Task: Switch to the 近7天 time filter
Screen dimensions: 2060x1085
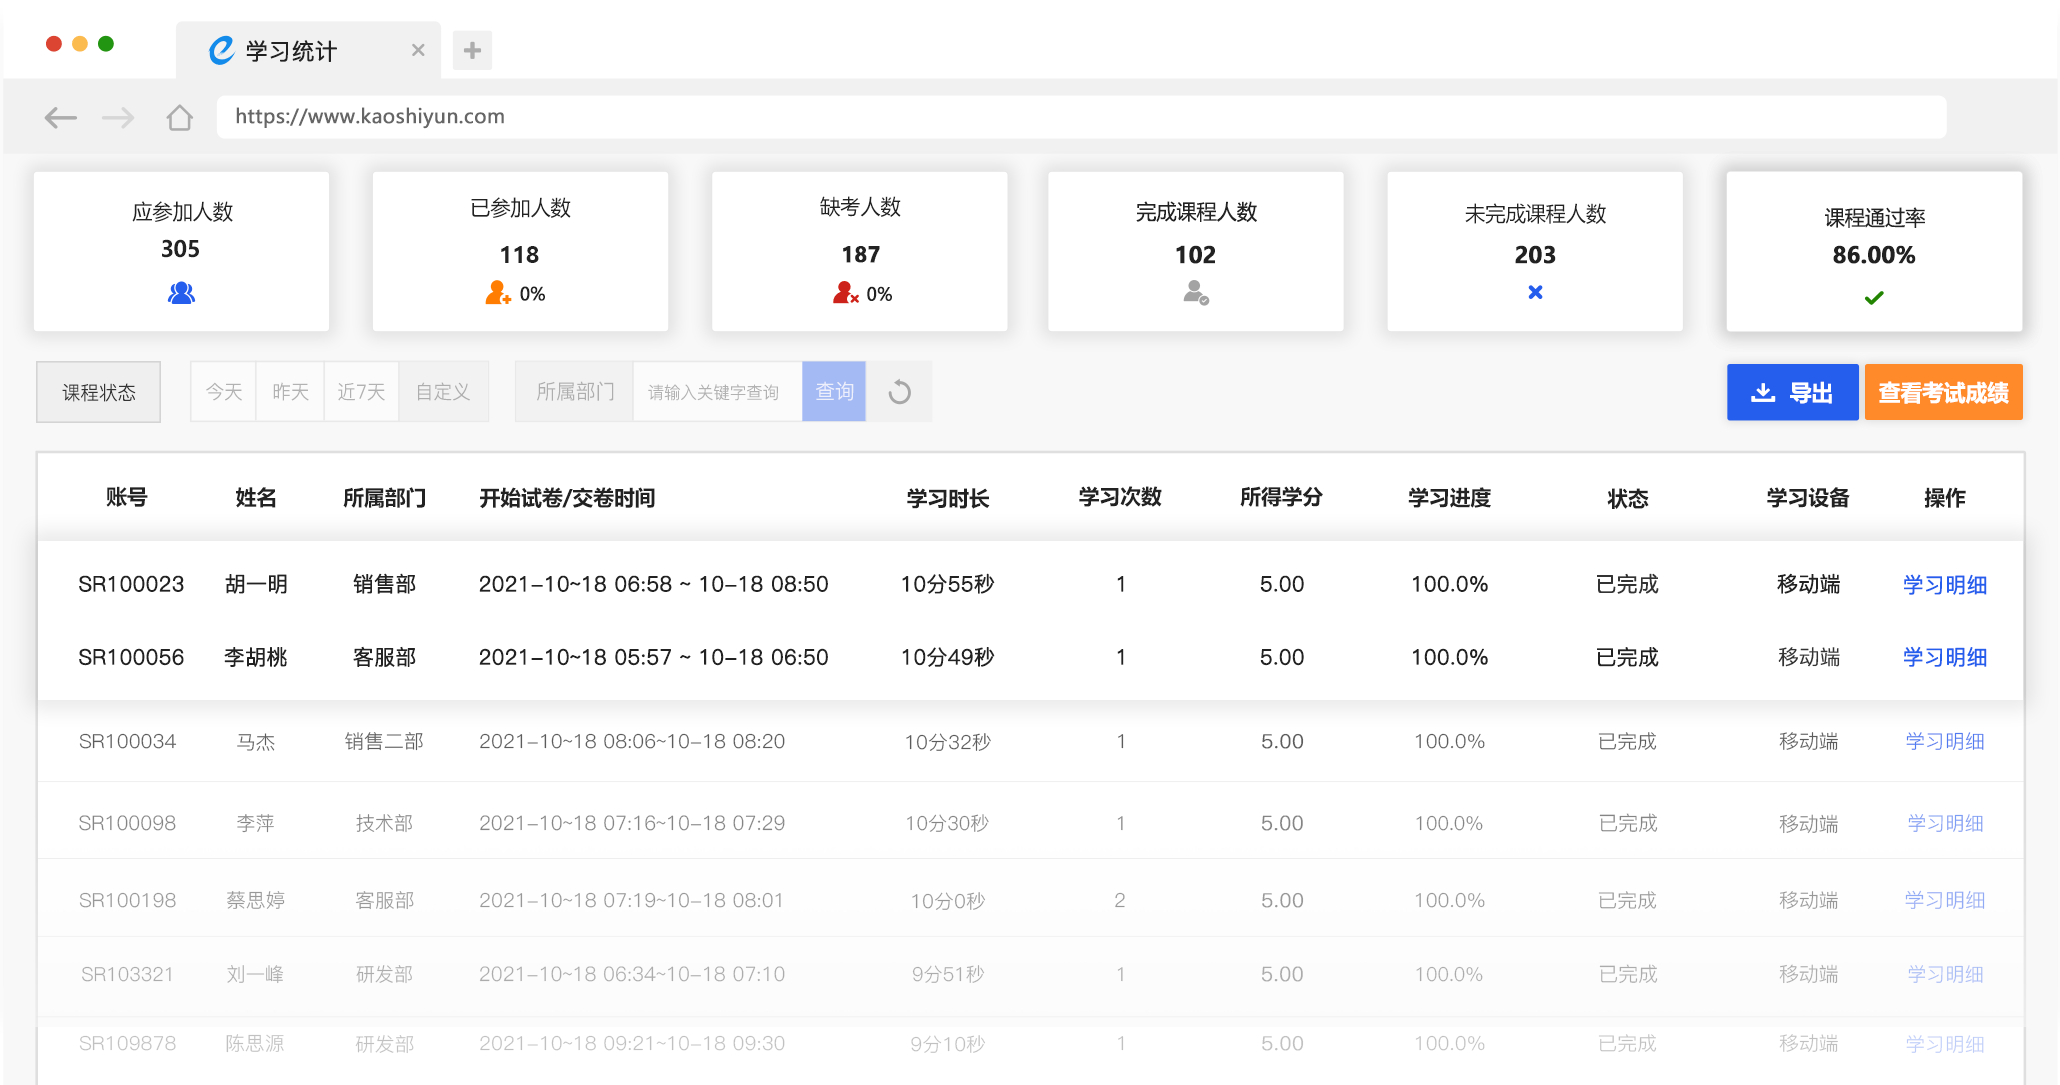Action: [361, 392]
